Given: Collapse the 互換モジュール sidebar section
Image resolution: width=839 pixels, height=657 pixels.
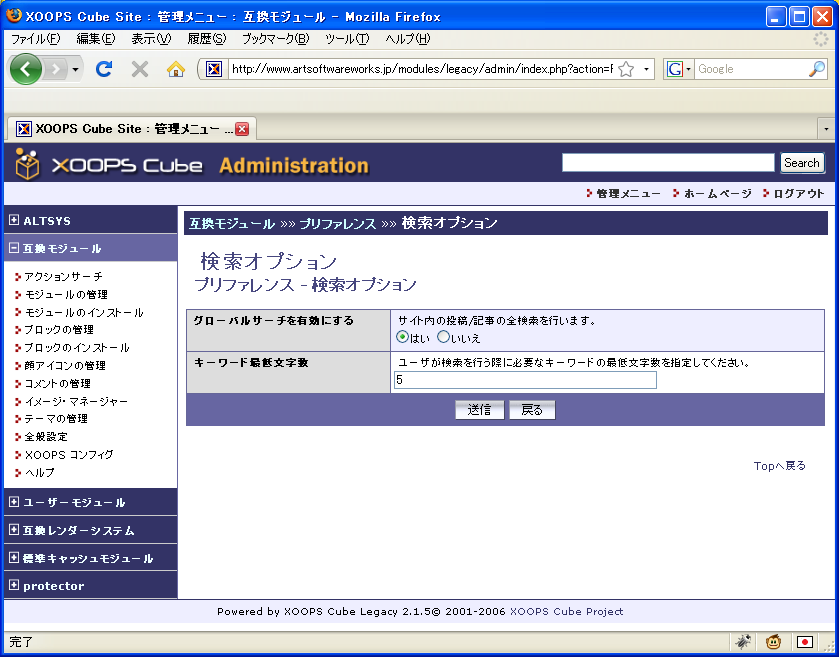Looking at the screenshot, I should point(14,248).
